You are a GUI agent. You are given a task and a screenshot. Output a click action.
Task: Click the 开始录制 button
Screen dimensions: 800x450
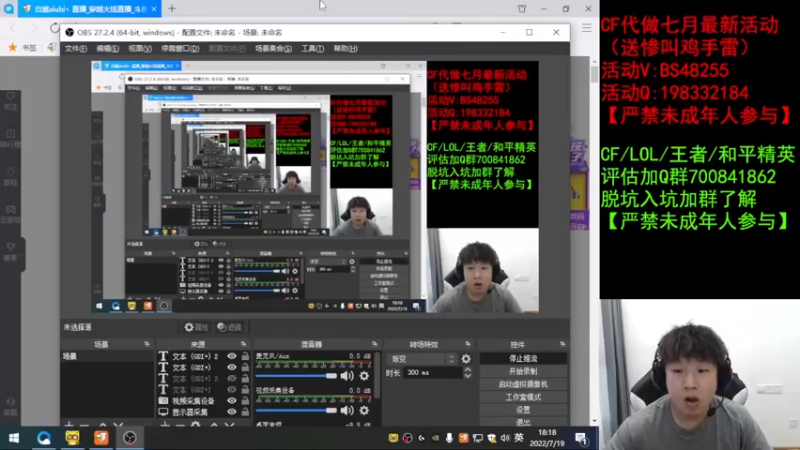click(x=523, y=371)
